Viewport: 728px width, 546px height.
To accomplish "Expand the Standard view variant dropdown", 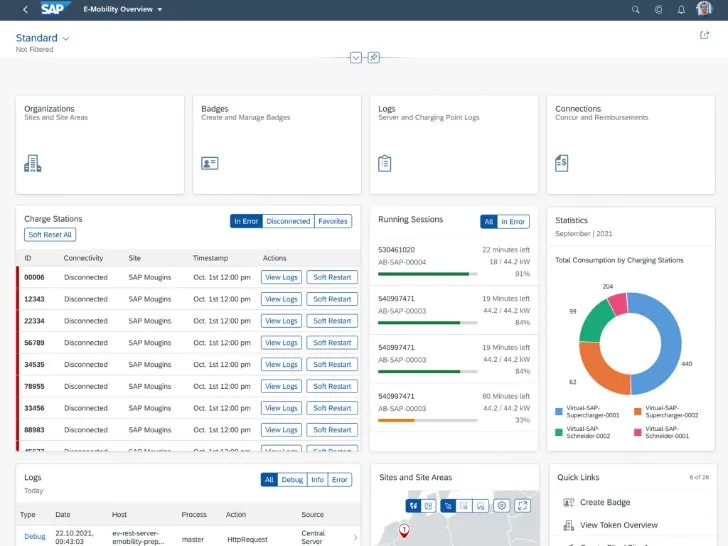I will [x=66, y=38].
